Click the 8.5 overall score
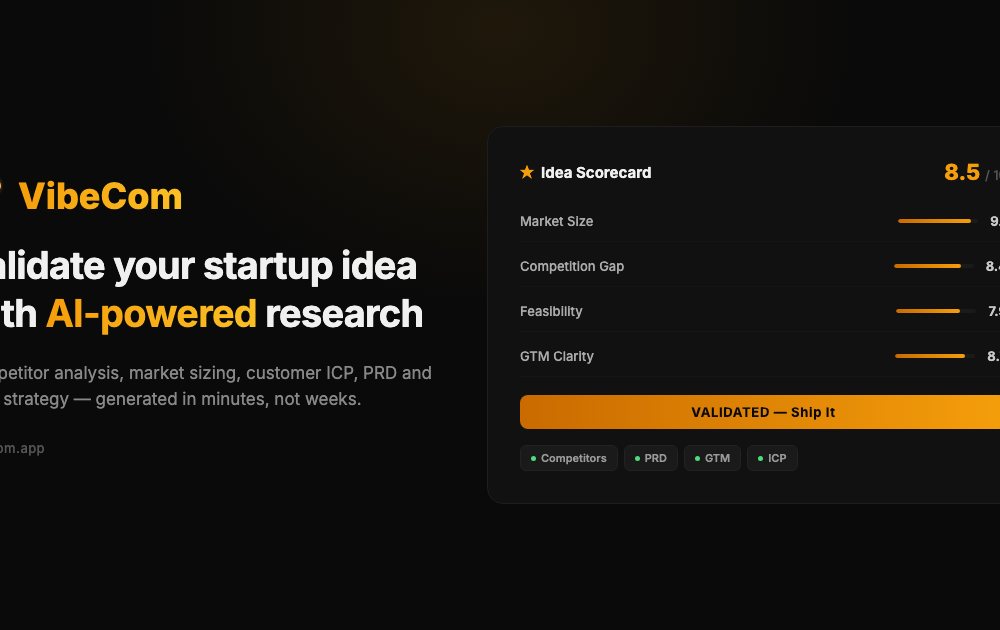1000x630 pixels. point(962,172)
